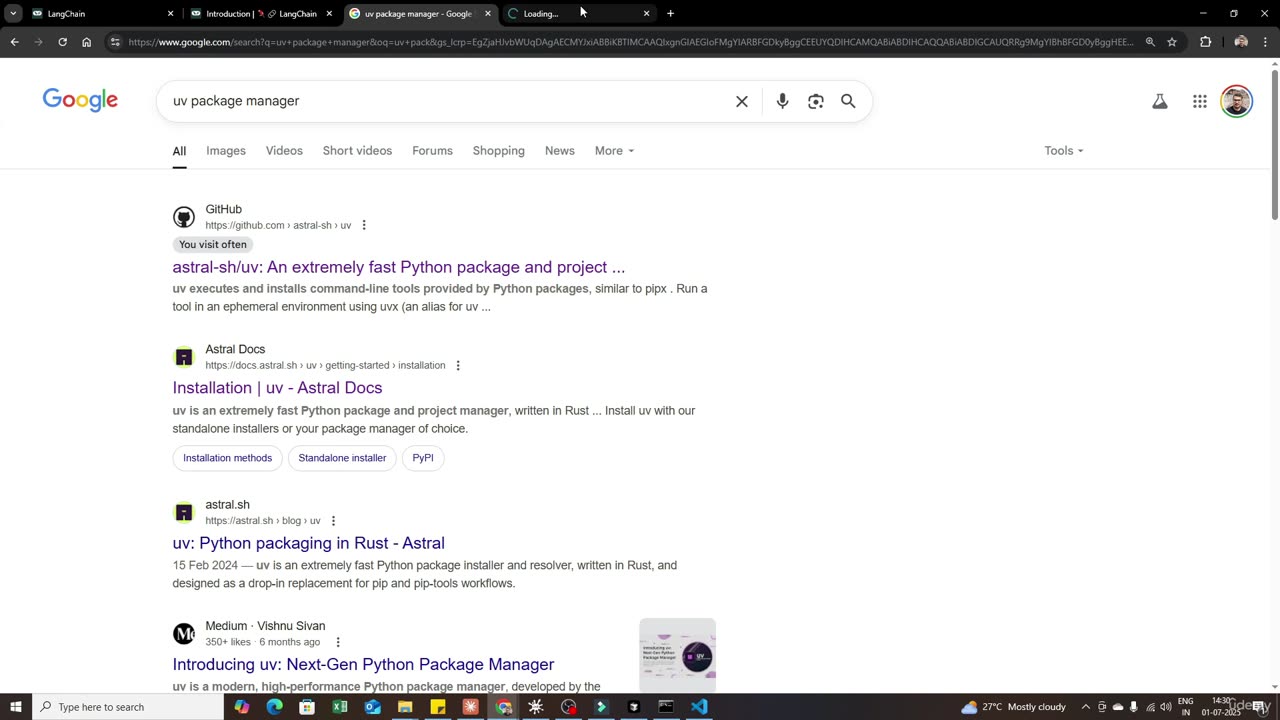Click the browser address bar URL
This screenshot has height=720, width=1280.
[630, 42]
